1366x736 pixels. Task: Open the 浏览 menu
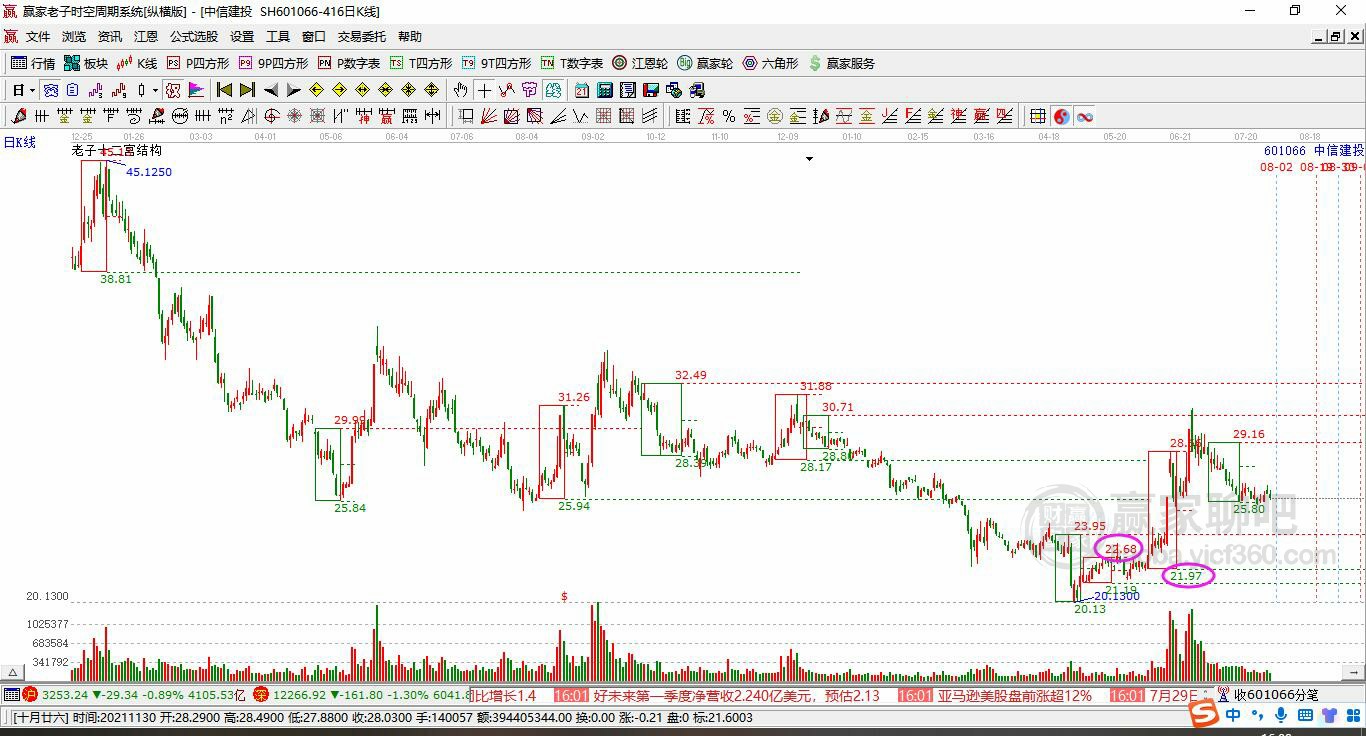click(x=74, y=37)
